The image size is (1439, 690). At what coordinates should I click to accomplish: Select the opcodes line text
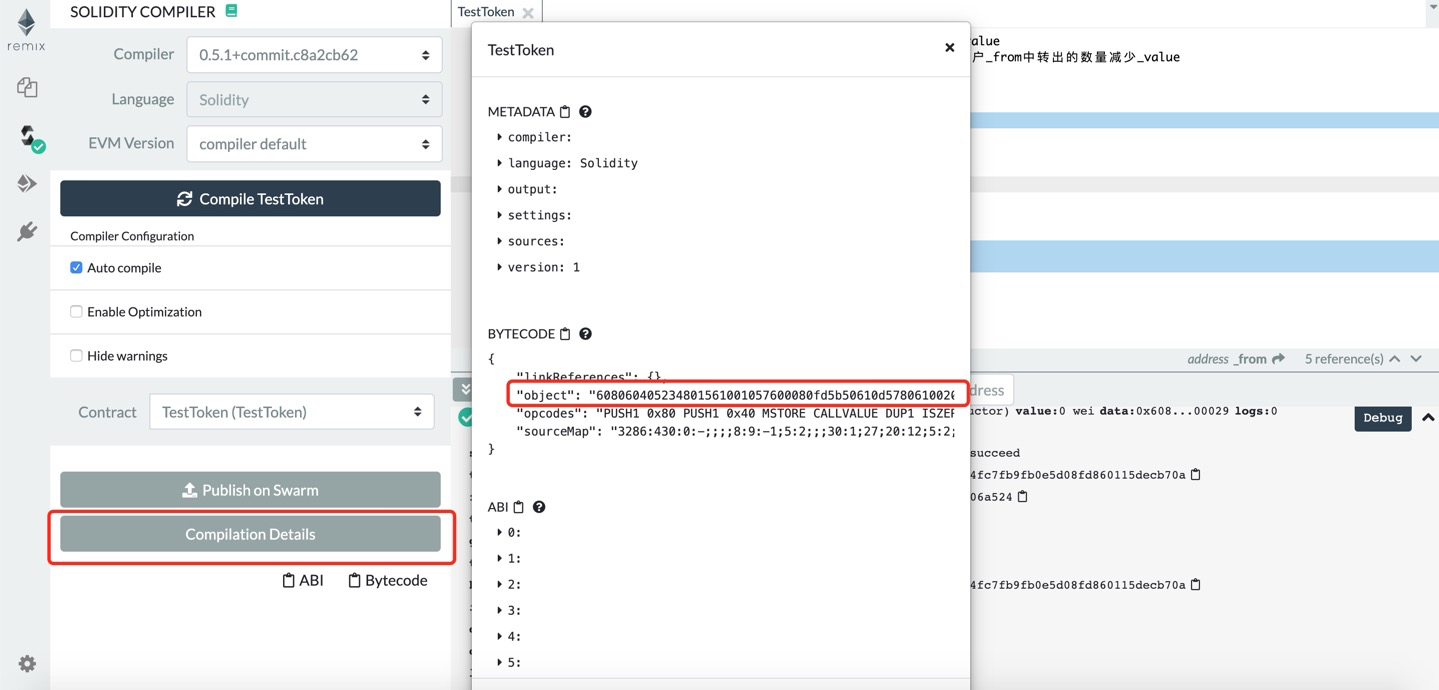point(735,413)
